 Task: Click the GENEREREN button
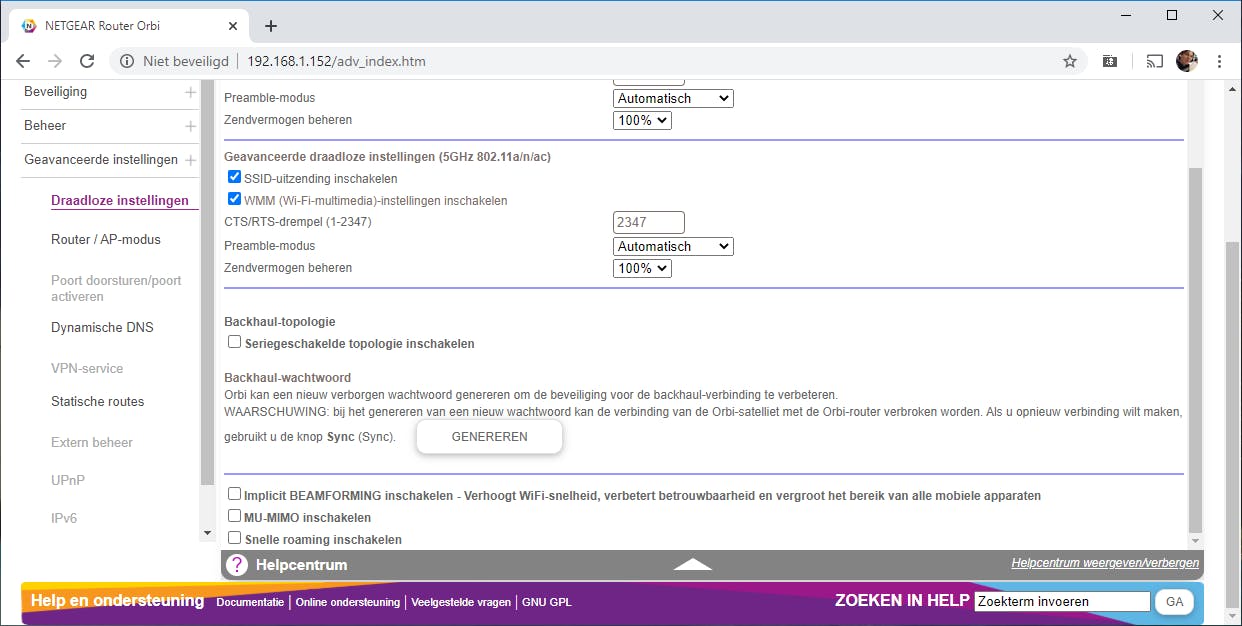pos(489,436)
